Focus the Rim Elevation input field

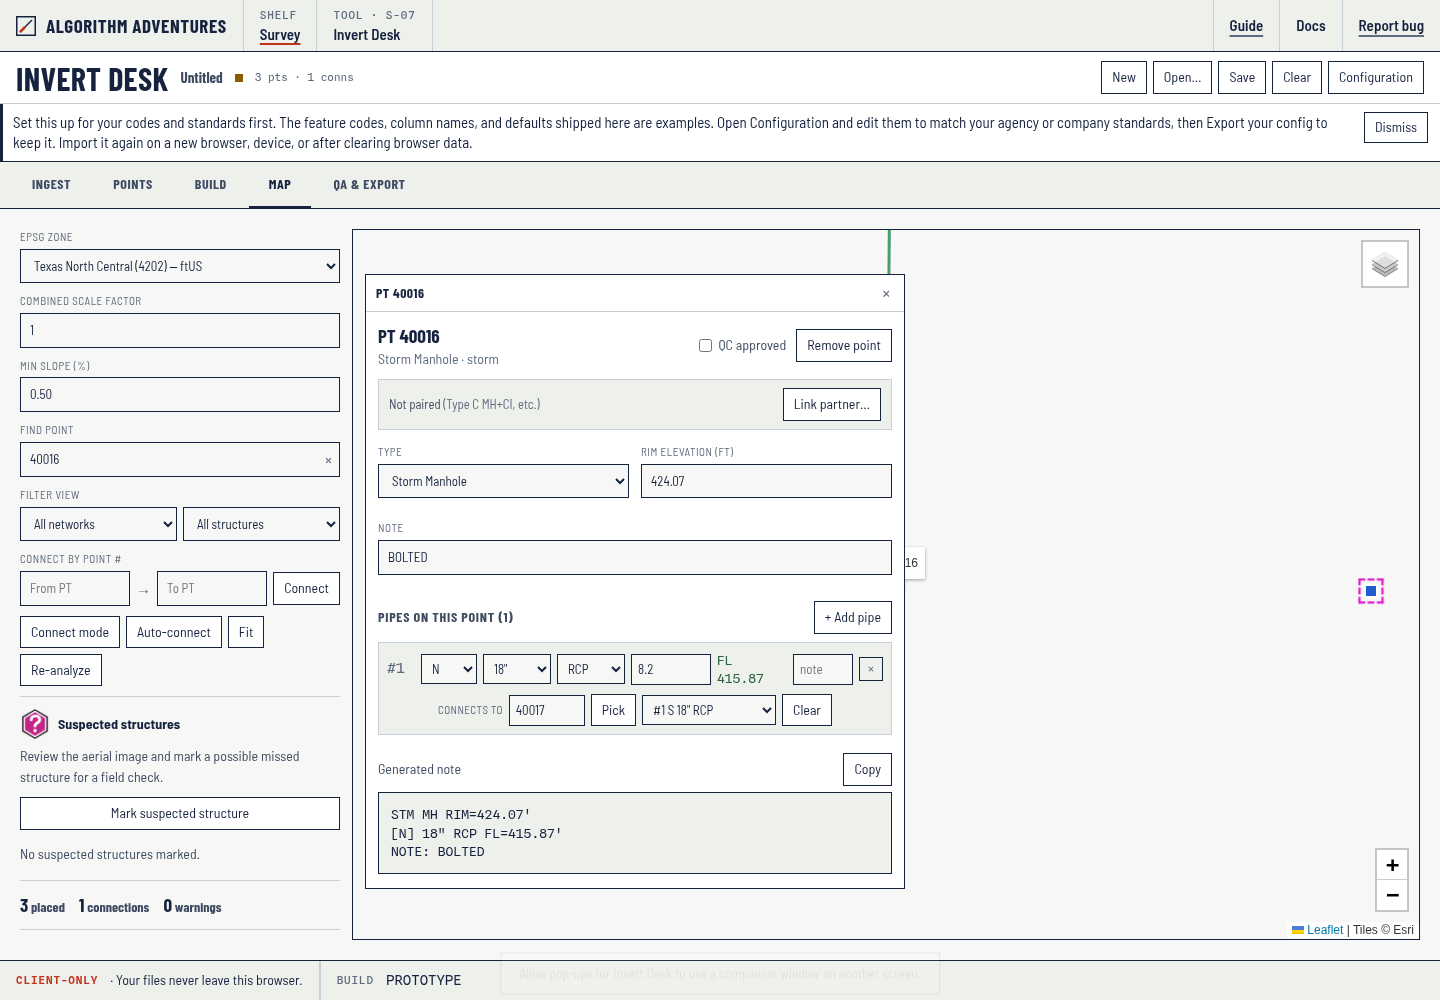pos(766,481)
